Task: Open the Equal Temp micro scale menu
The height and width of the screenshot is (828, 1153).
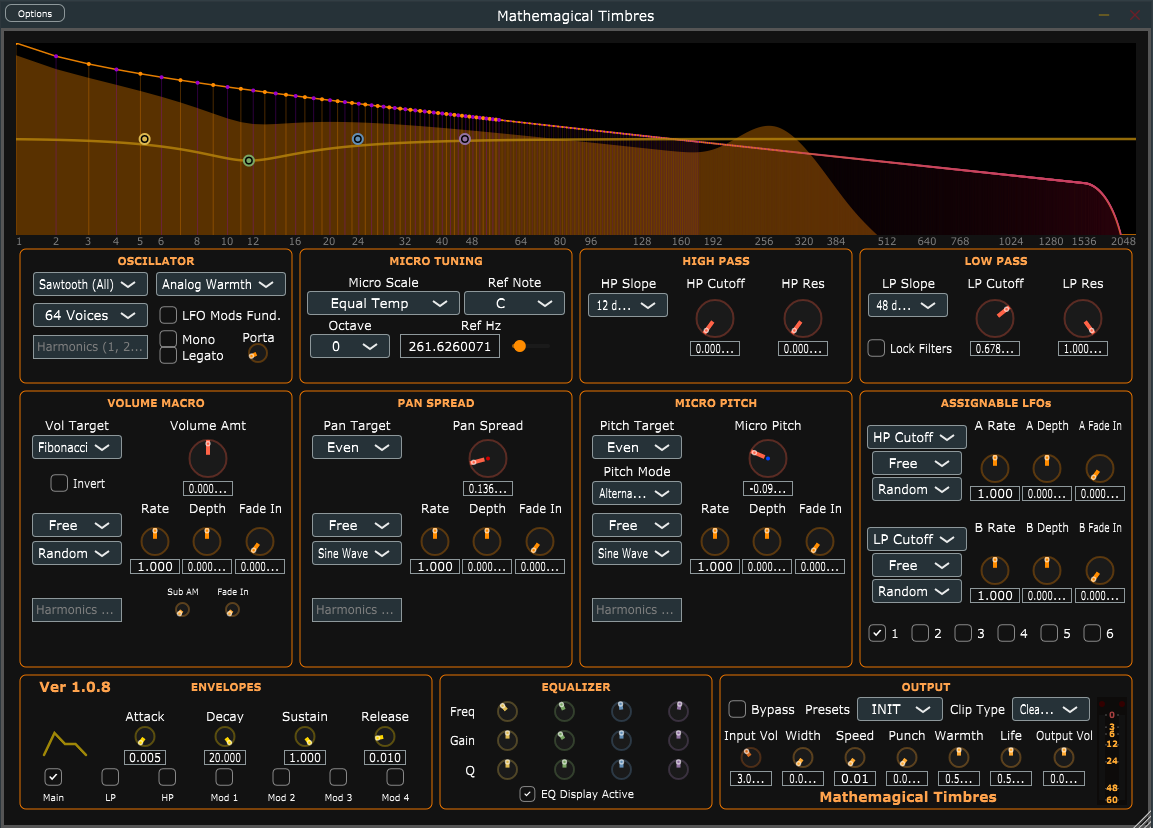Action: (x=383, y=303)
